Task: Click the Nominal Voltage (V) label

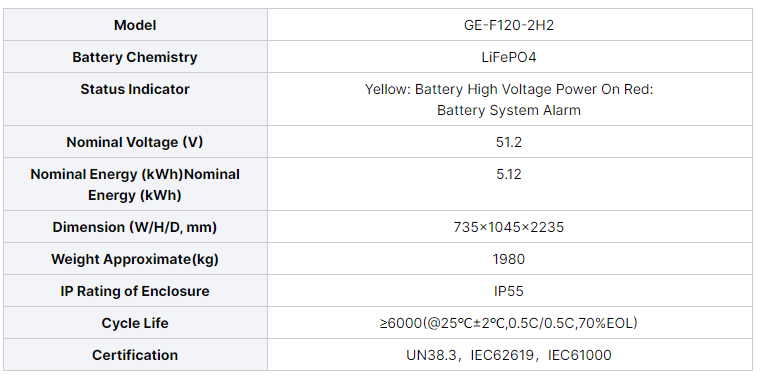Action: click(x=135, y=142)
